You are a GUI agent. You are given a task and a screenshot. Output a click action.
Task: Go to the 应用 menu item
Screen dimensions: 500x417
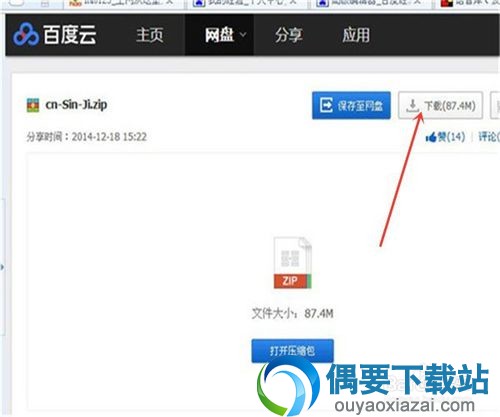[356, 35]
